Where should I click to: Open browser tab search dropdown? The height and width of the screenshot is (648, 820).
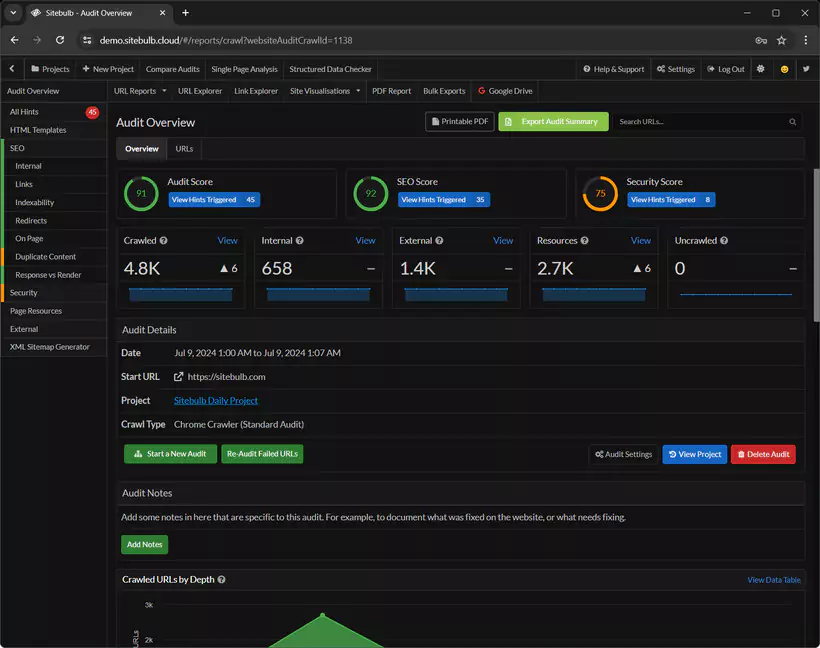[x=13, y=13]
